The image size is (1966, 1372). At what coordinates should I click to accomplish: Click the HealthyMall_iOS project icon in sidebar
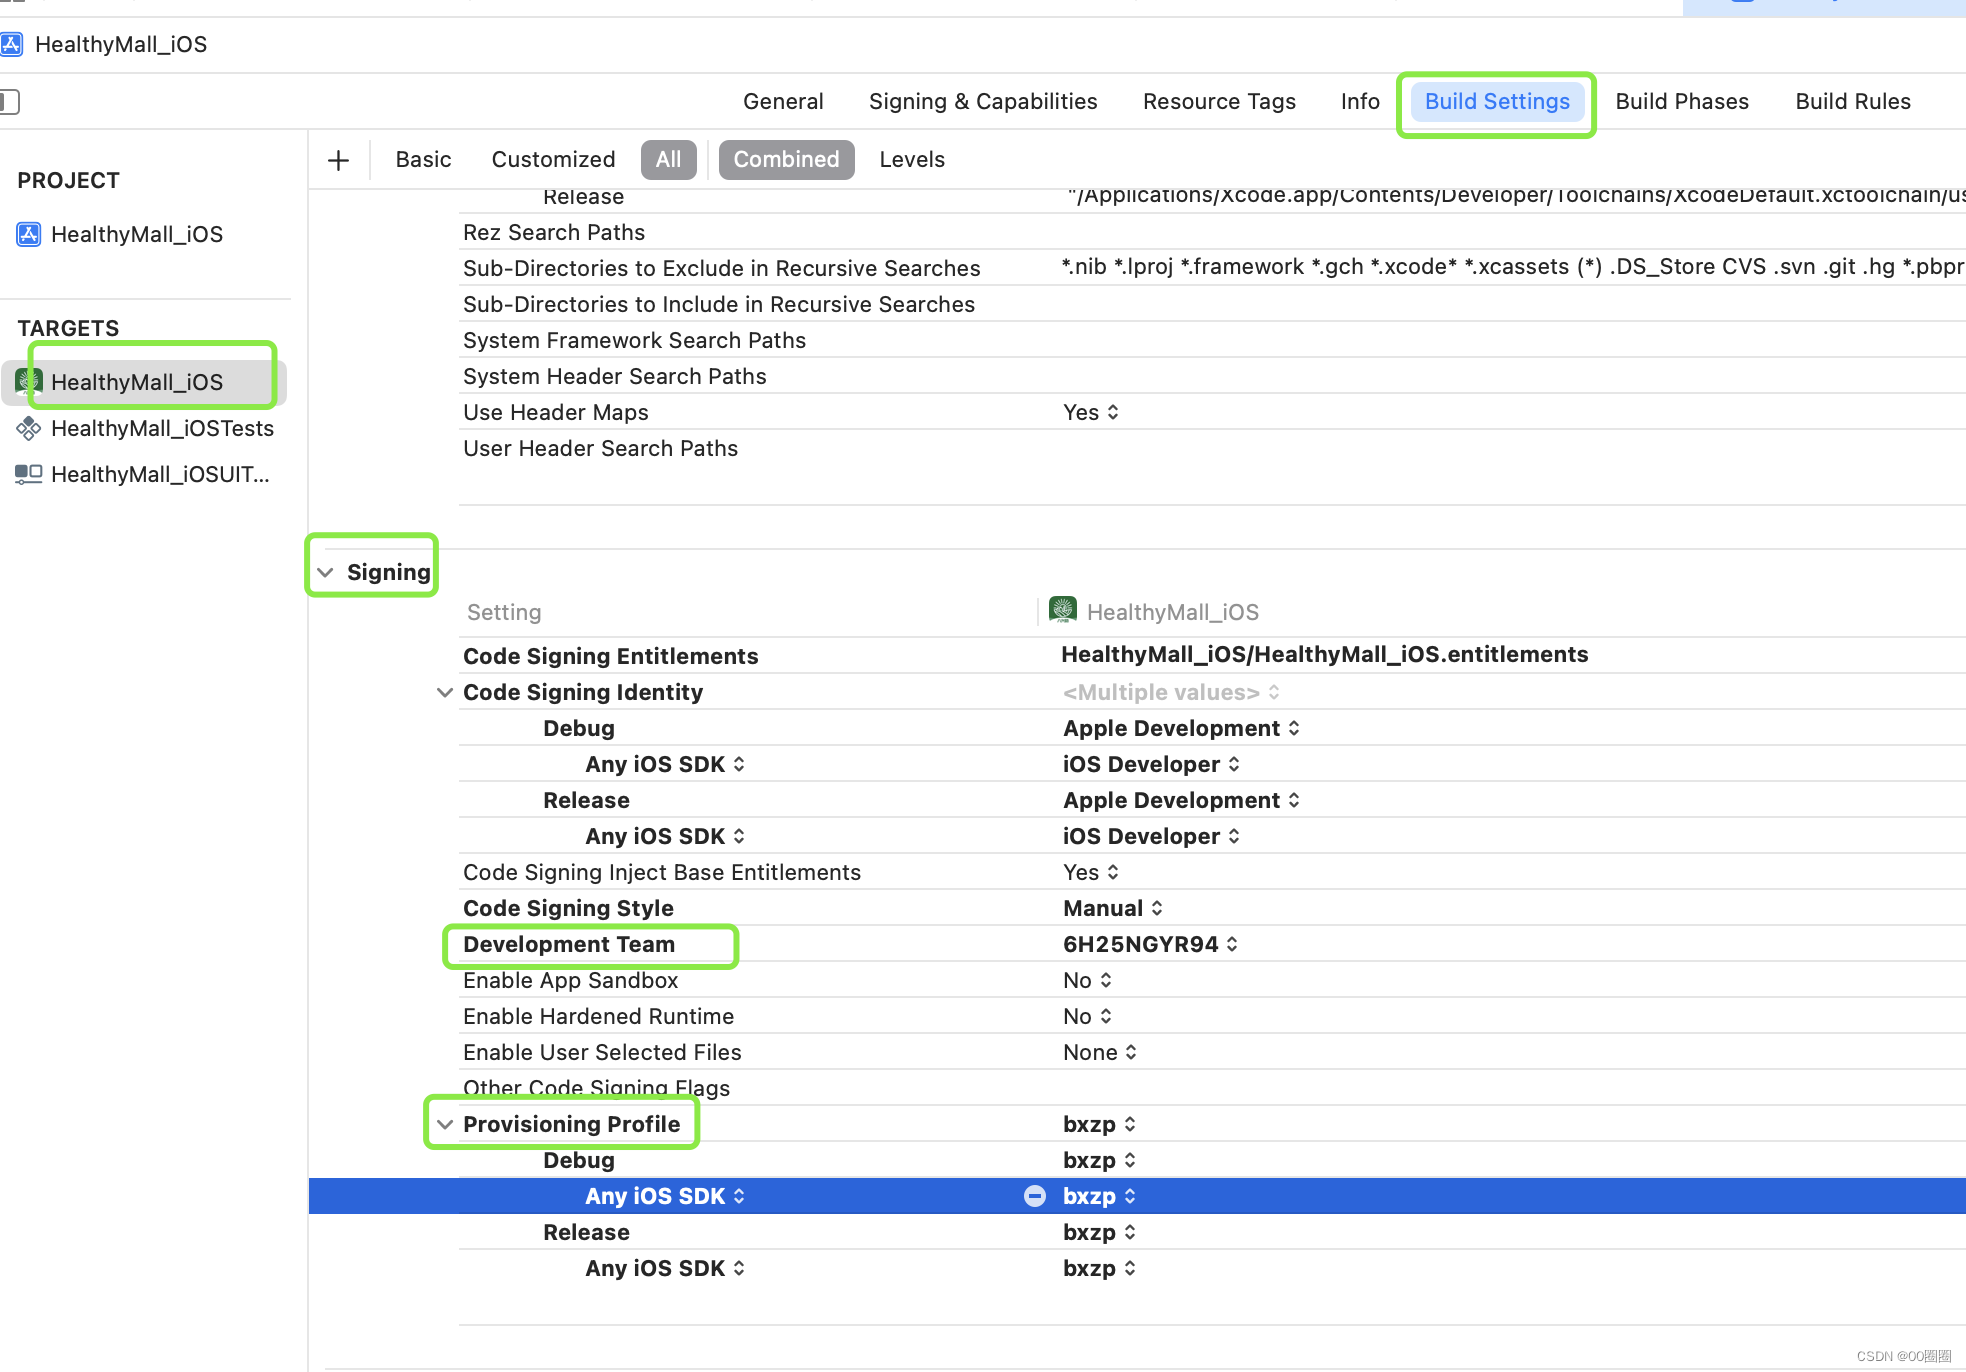click(x=28, y=234)
